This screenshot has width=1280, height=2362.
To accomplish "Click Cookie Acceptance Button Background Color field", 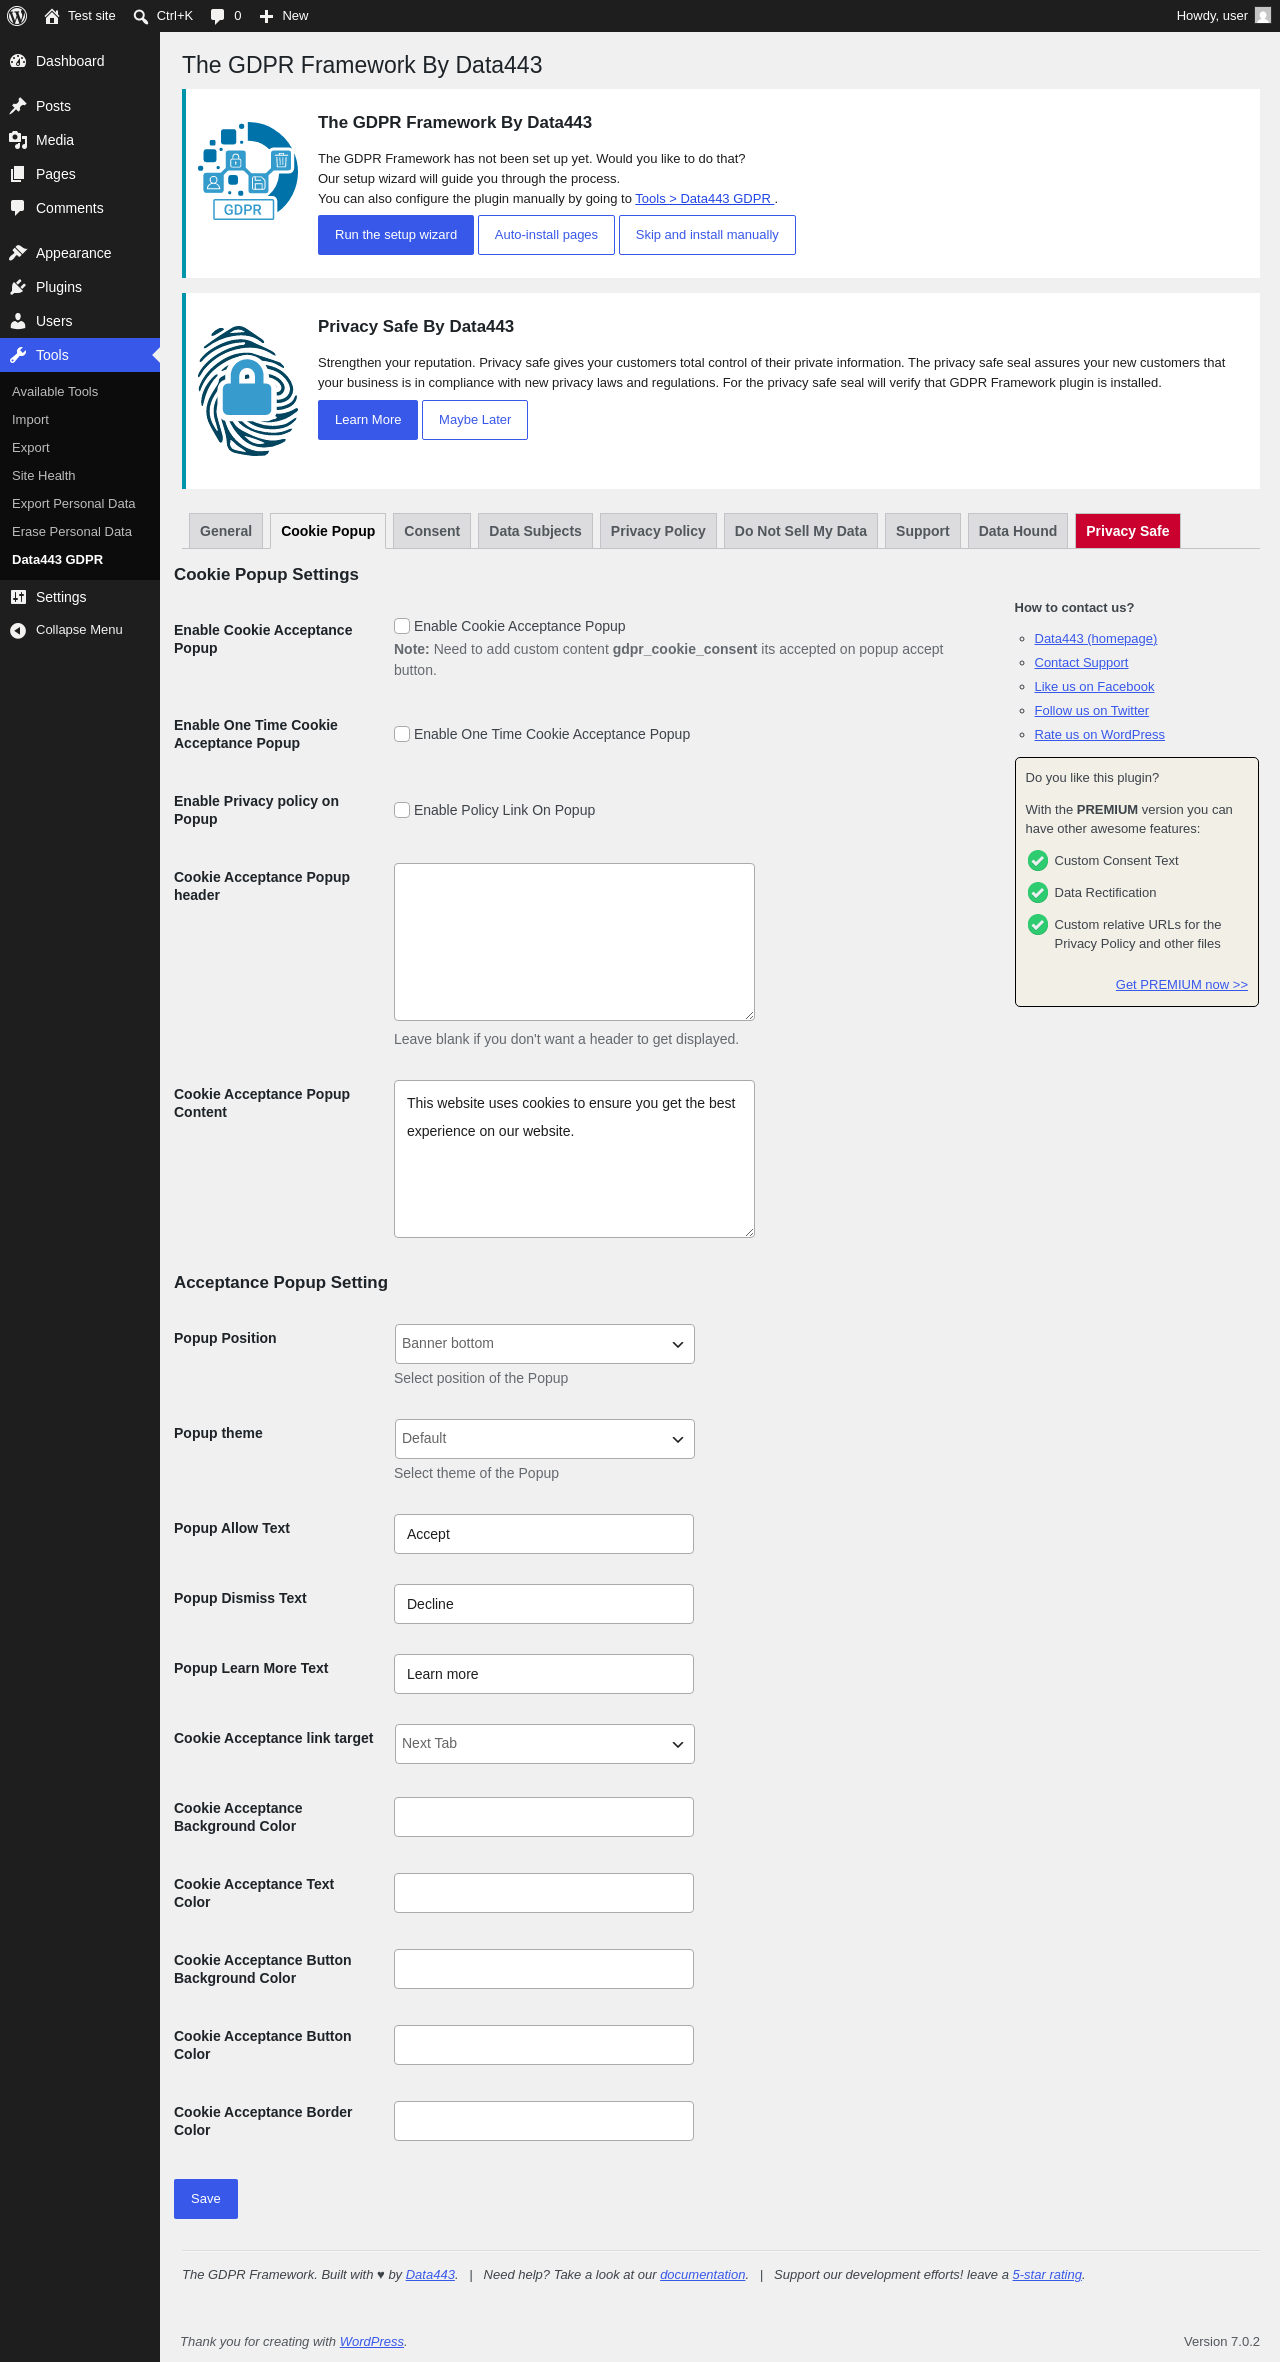I will click(544, 1969).
